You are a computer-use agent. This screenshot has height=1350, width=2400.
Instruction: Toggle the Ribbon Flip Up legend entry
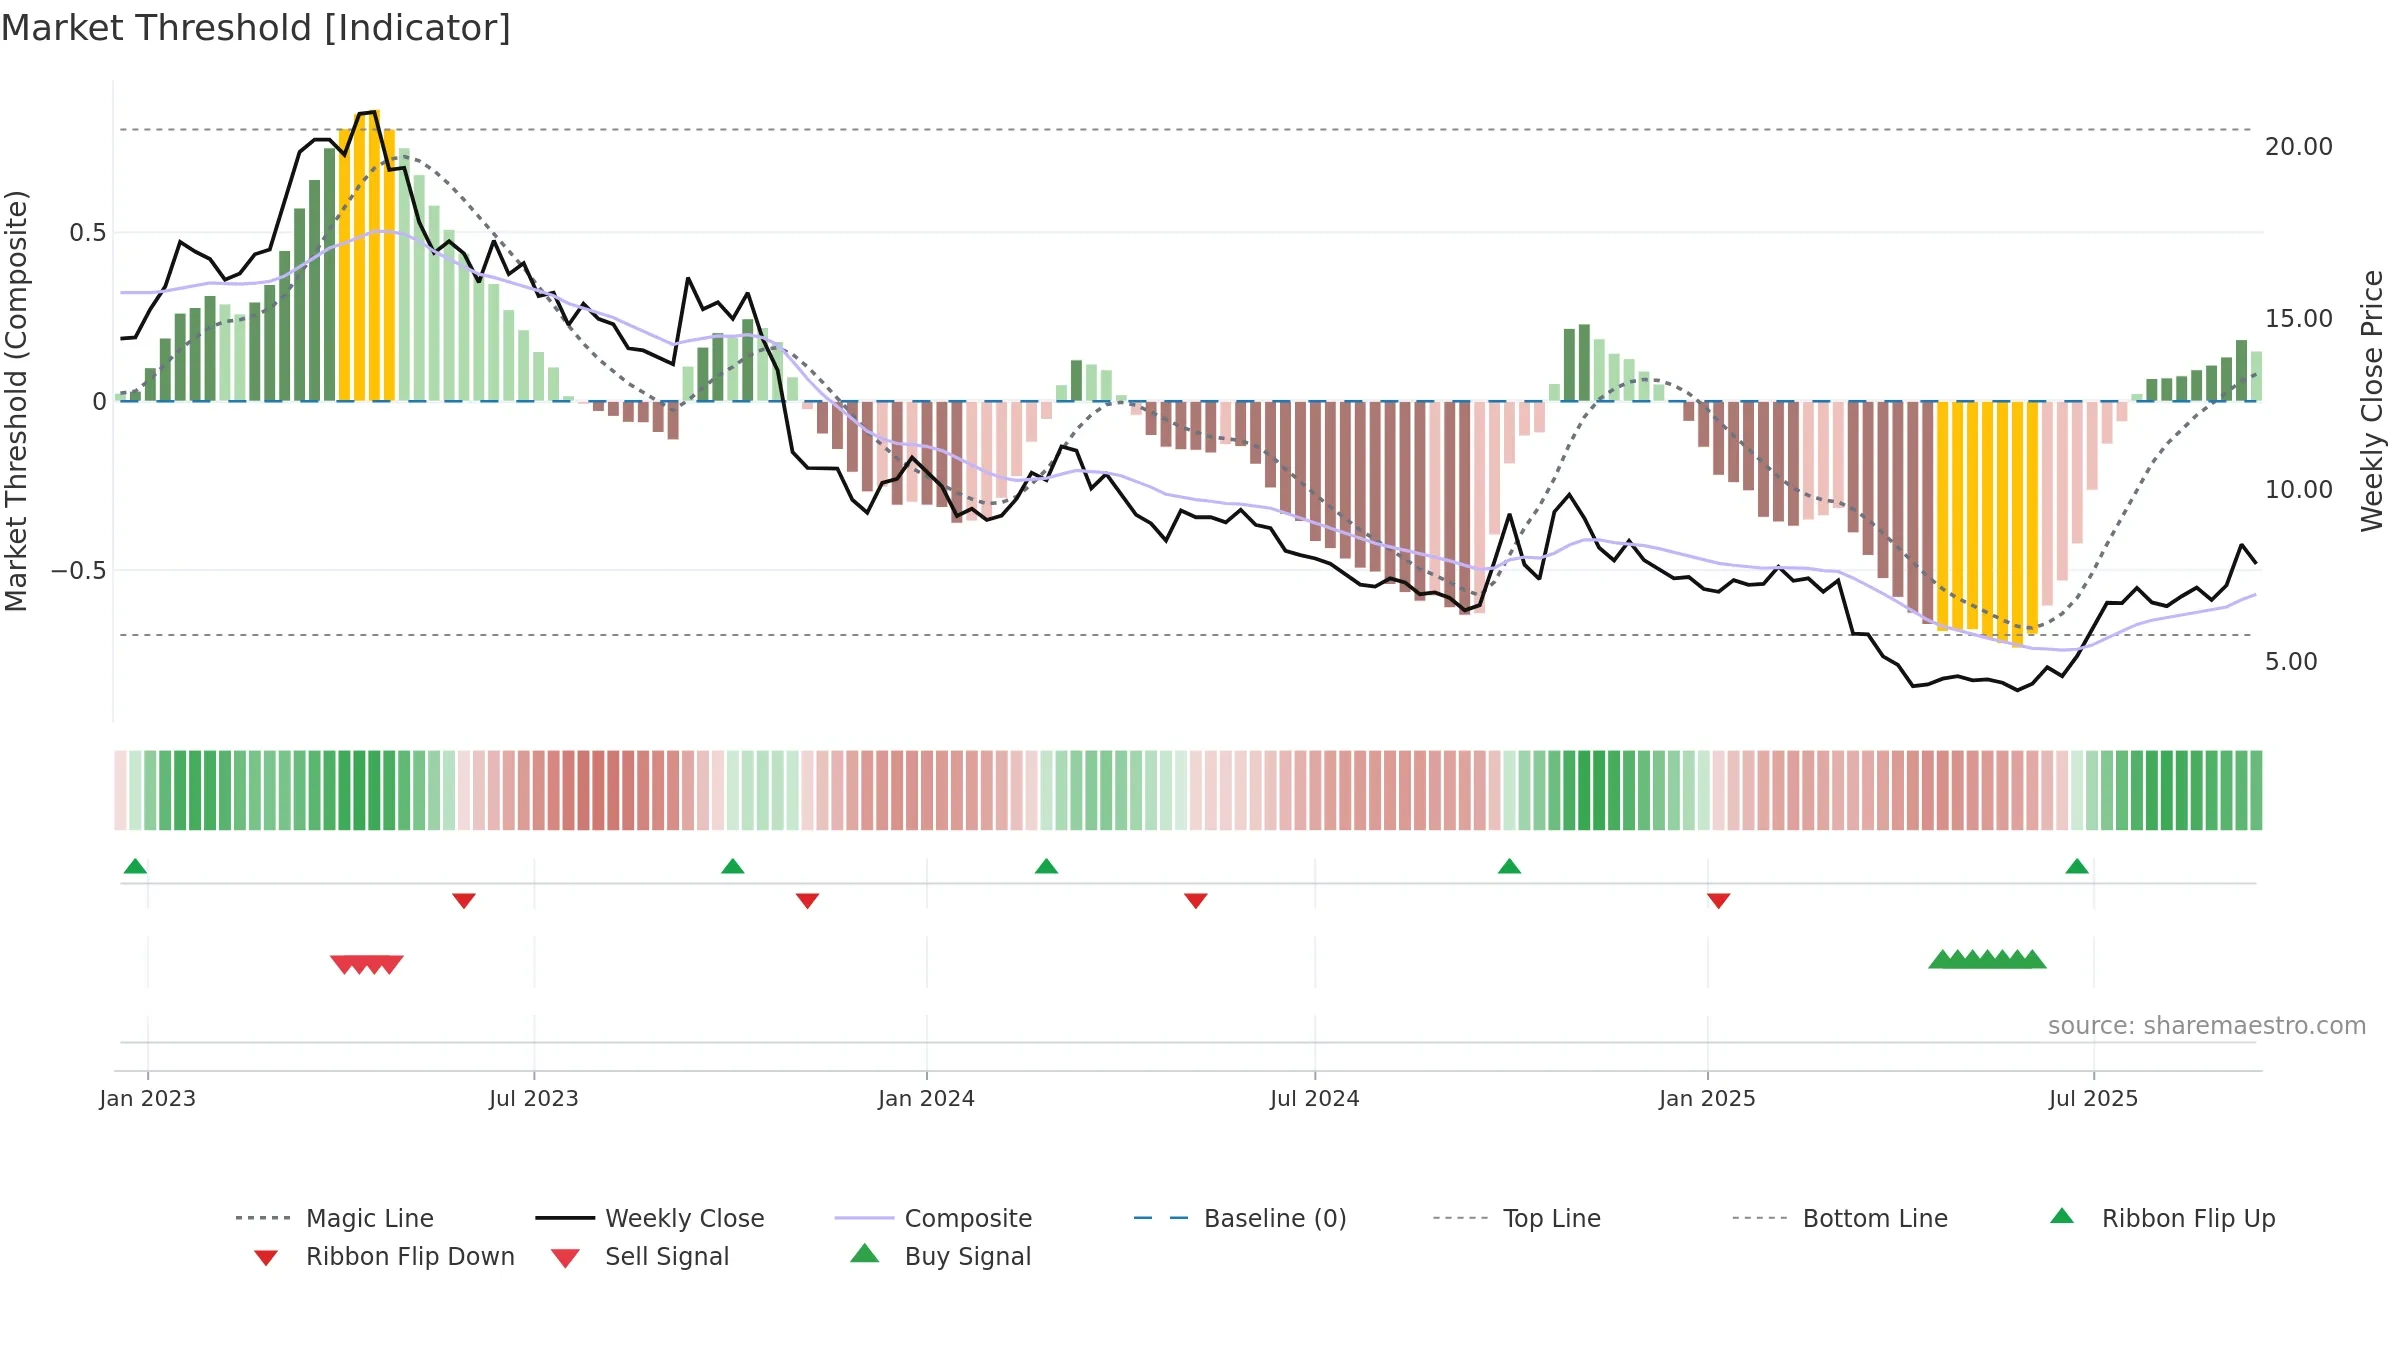click(x=2162, y=1218)
